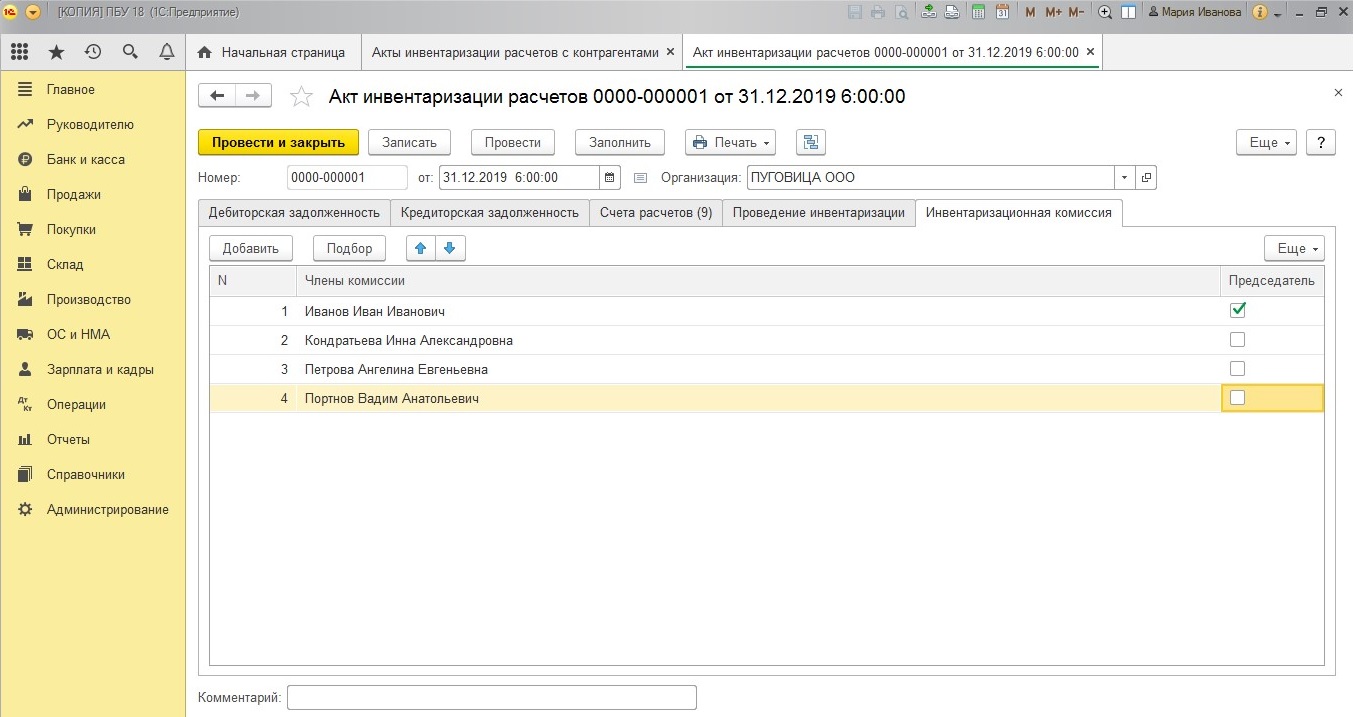Check chairman for Кондратьева Инна Александровна

point(1238,340)
